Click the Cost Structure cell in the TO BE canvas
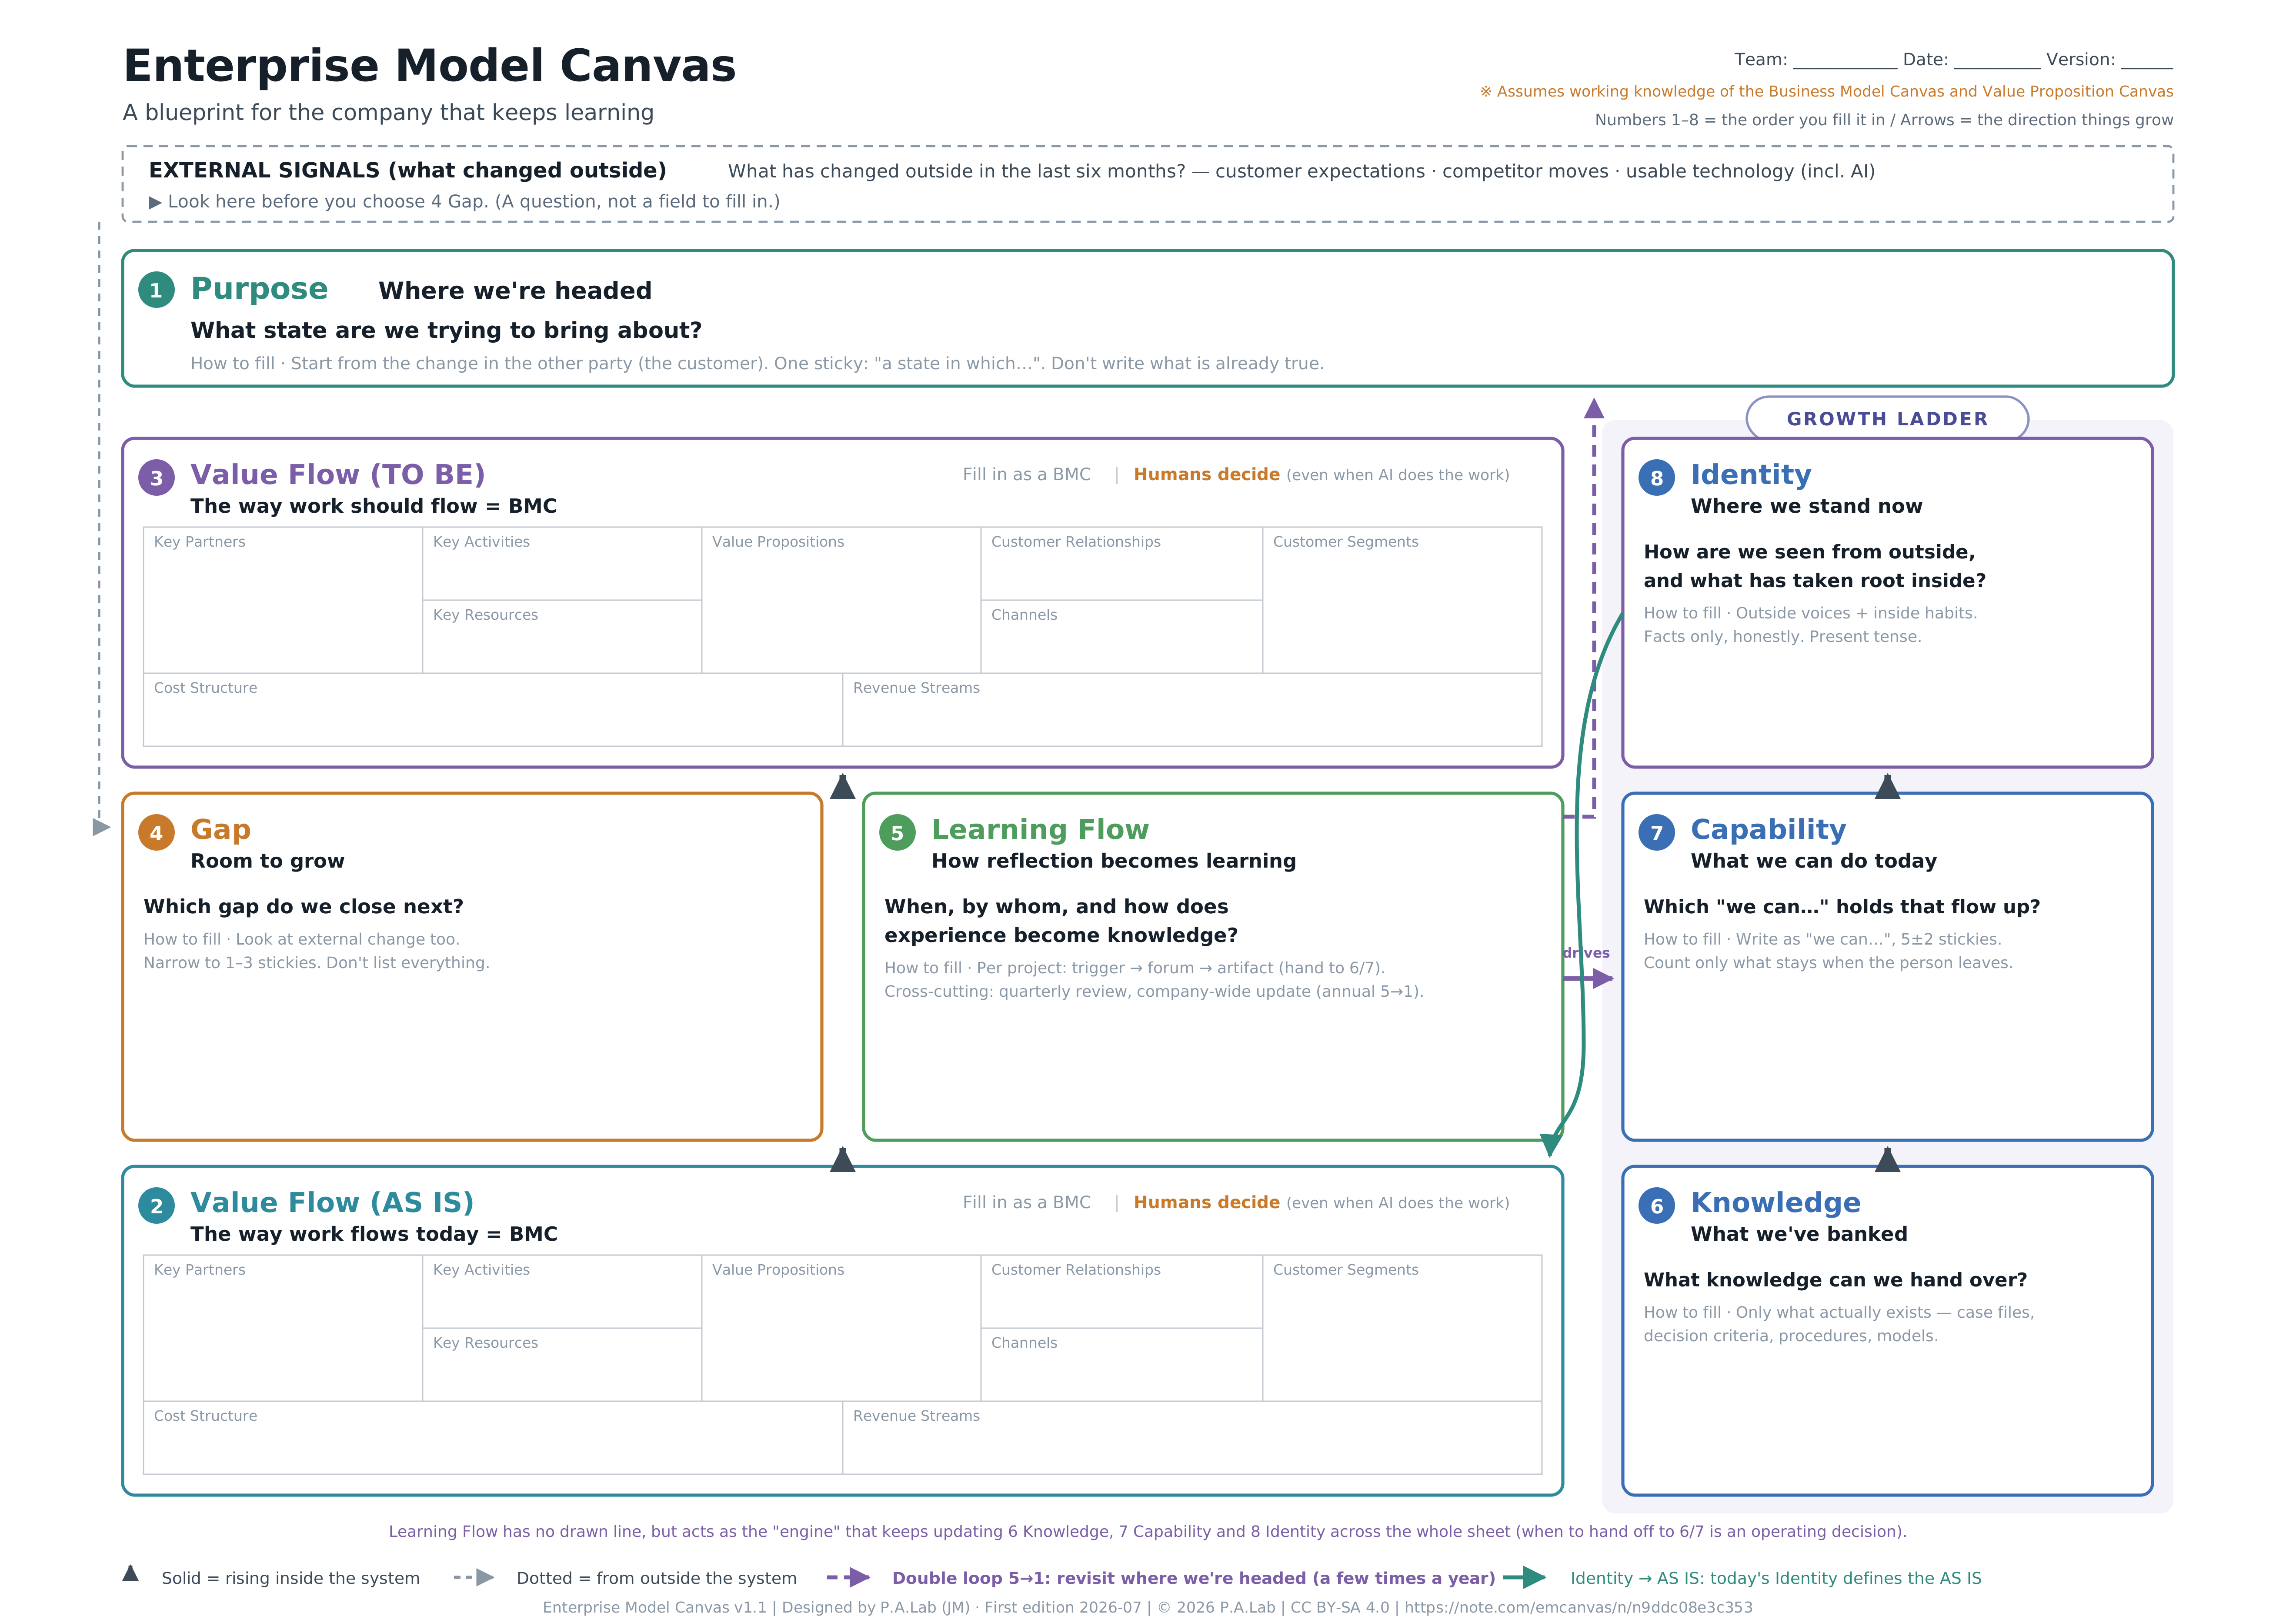2296x1623 pixels. point(493,710)
